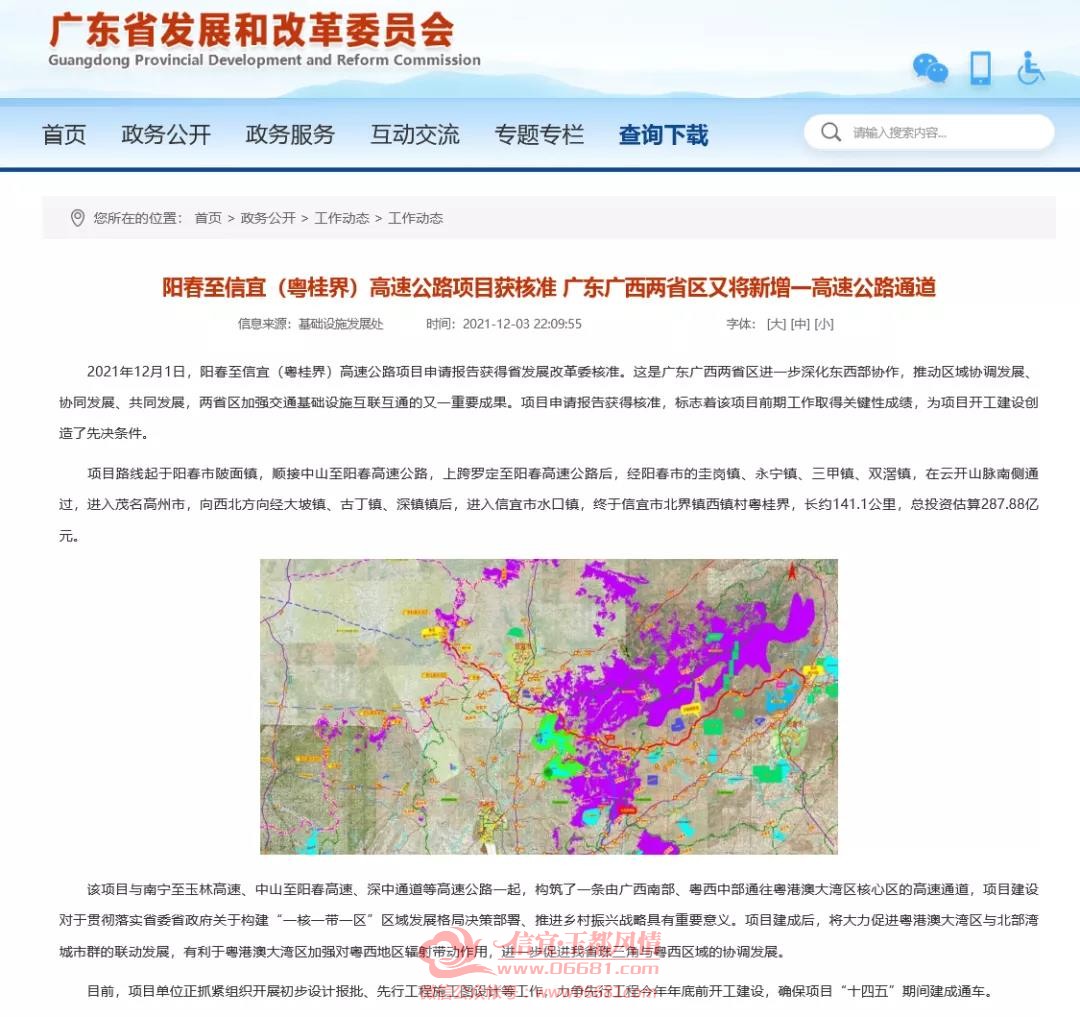
Task: Click the Guangdong commission logo title
Action: coord(251,30)
